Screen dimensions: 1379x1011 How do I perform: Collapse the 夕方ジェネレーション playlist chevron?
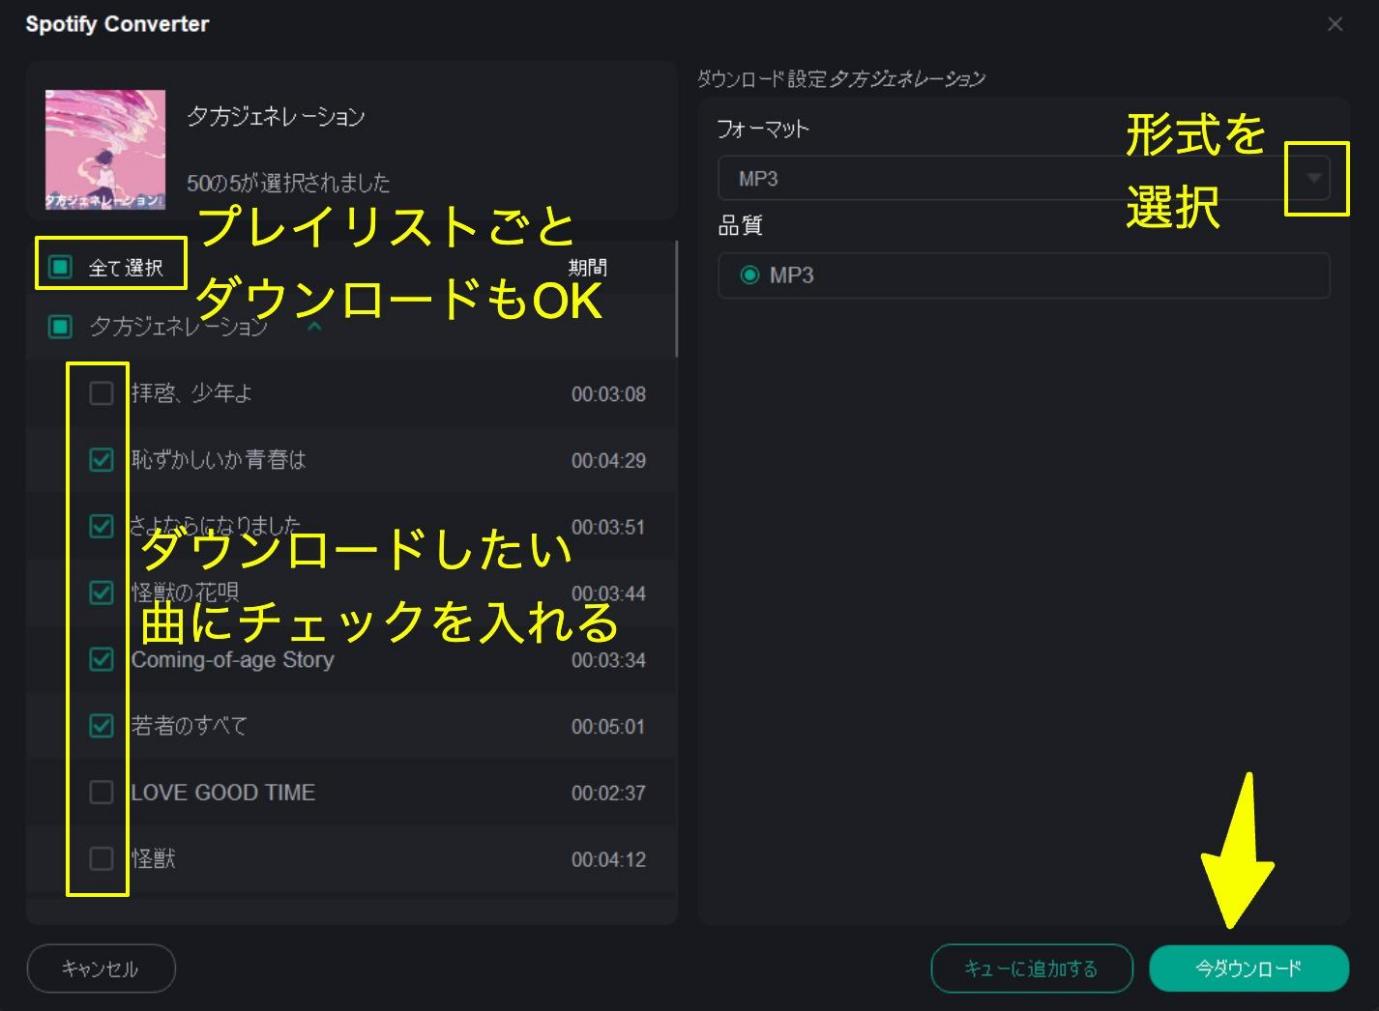[314, 326]
